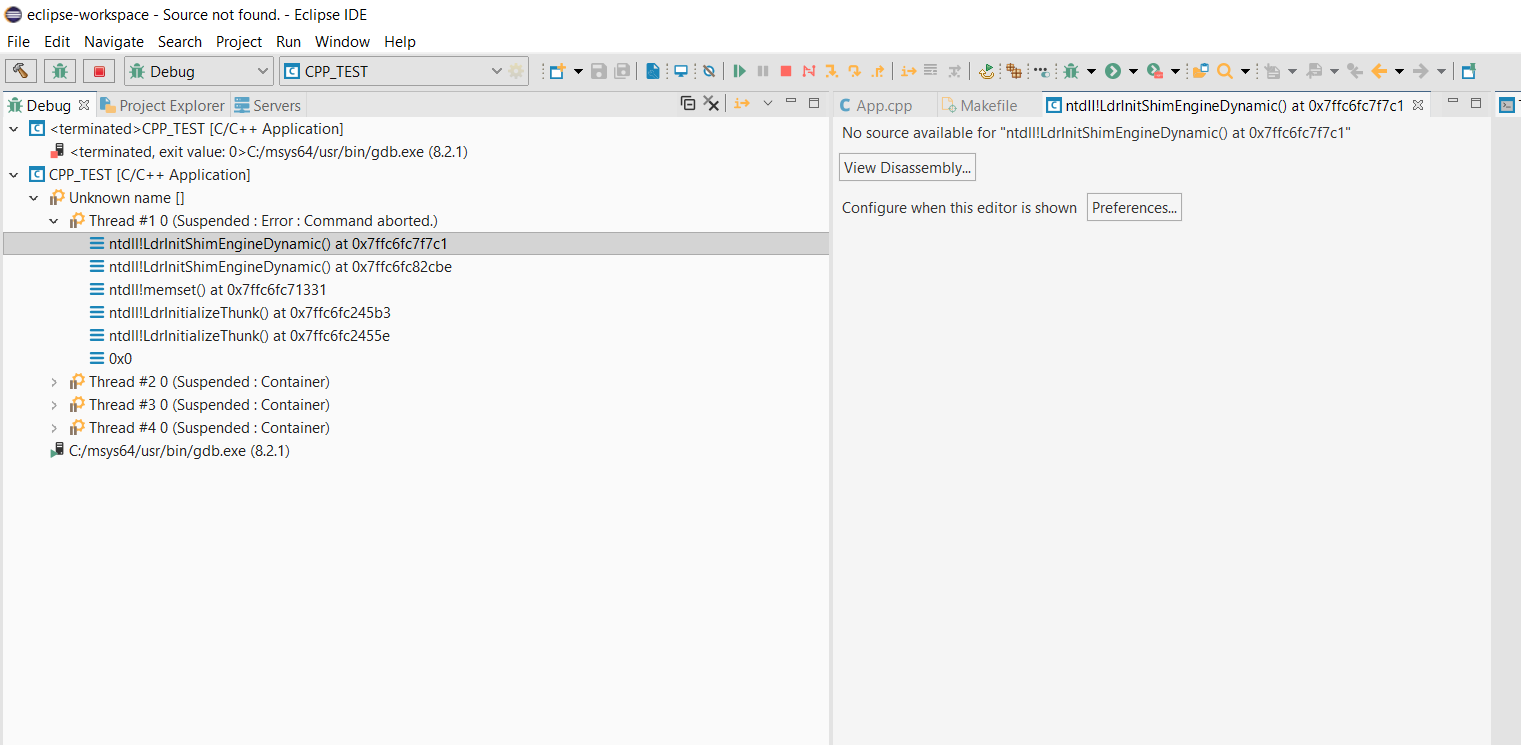Click the blue document properties icon
1521x745 pixels.
tap(652, 71)
